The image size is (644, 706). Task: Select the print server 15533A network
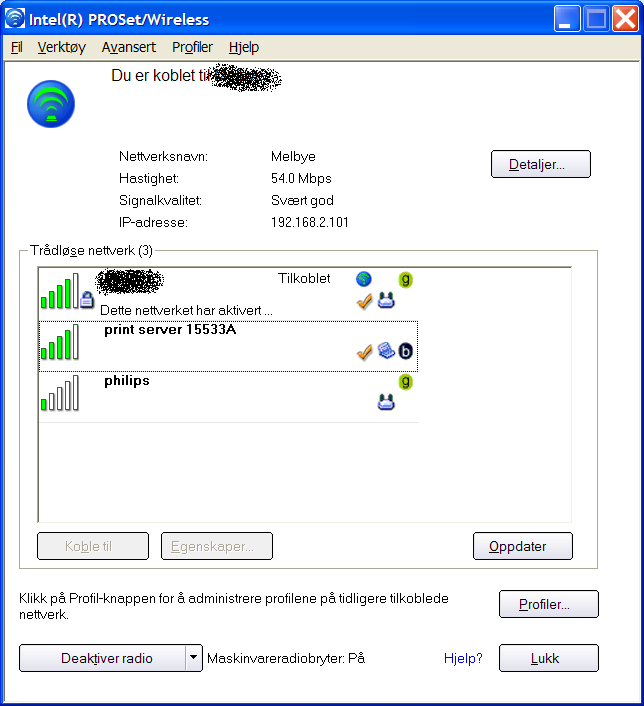pos(228,346)
